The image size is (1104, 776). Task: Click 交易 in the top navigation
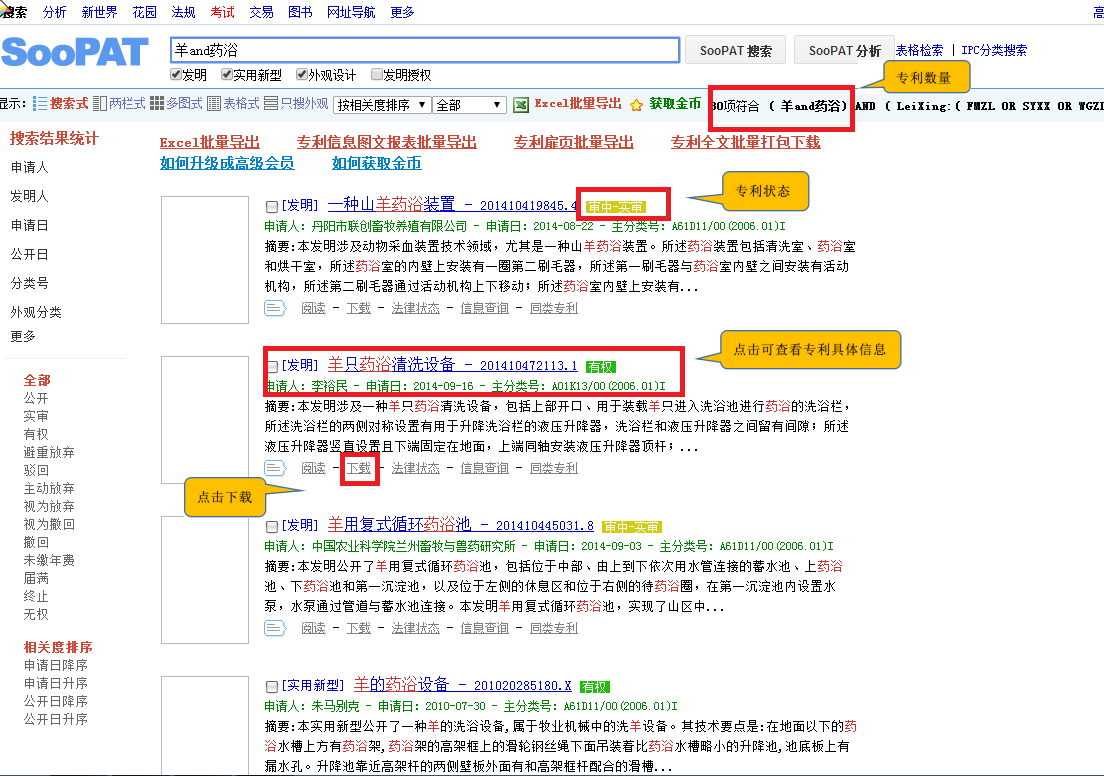[261, 12]
